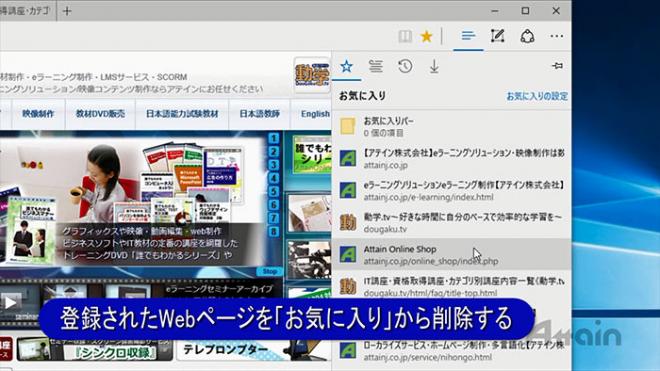
Task: Open the 日本語教師 navigation item
Action: point(260,114)
